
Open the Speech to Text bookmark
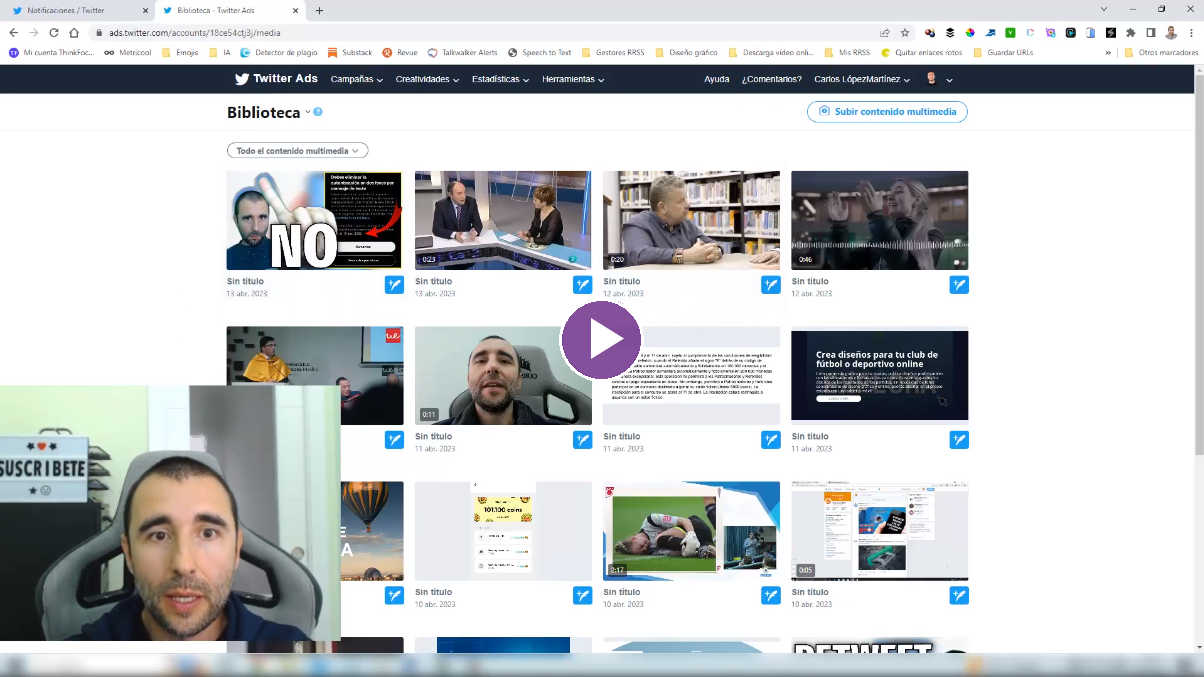pos(540,52)
